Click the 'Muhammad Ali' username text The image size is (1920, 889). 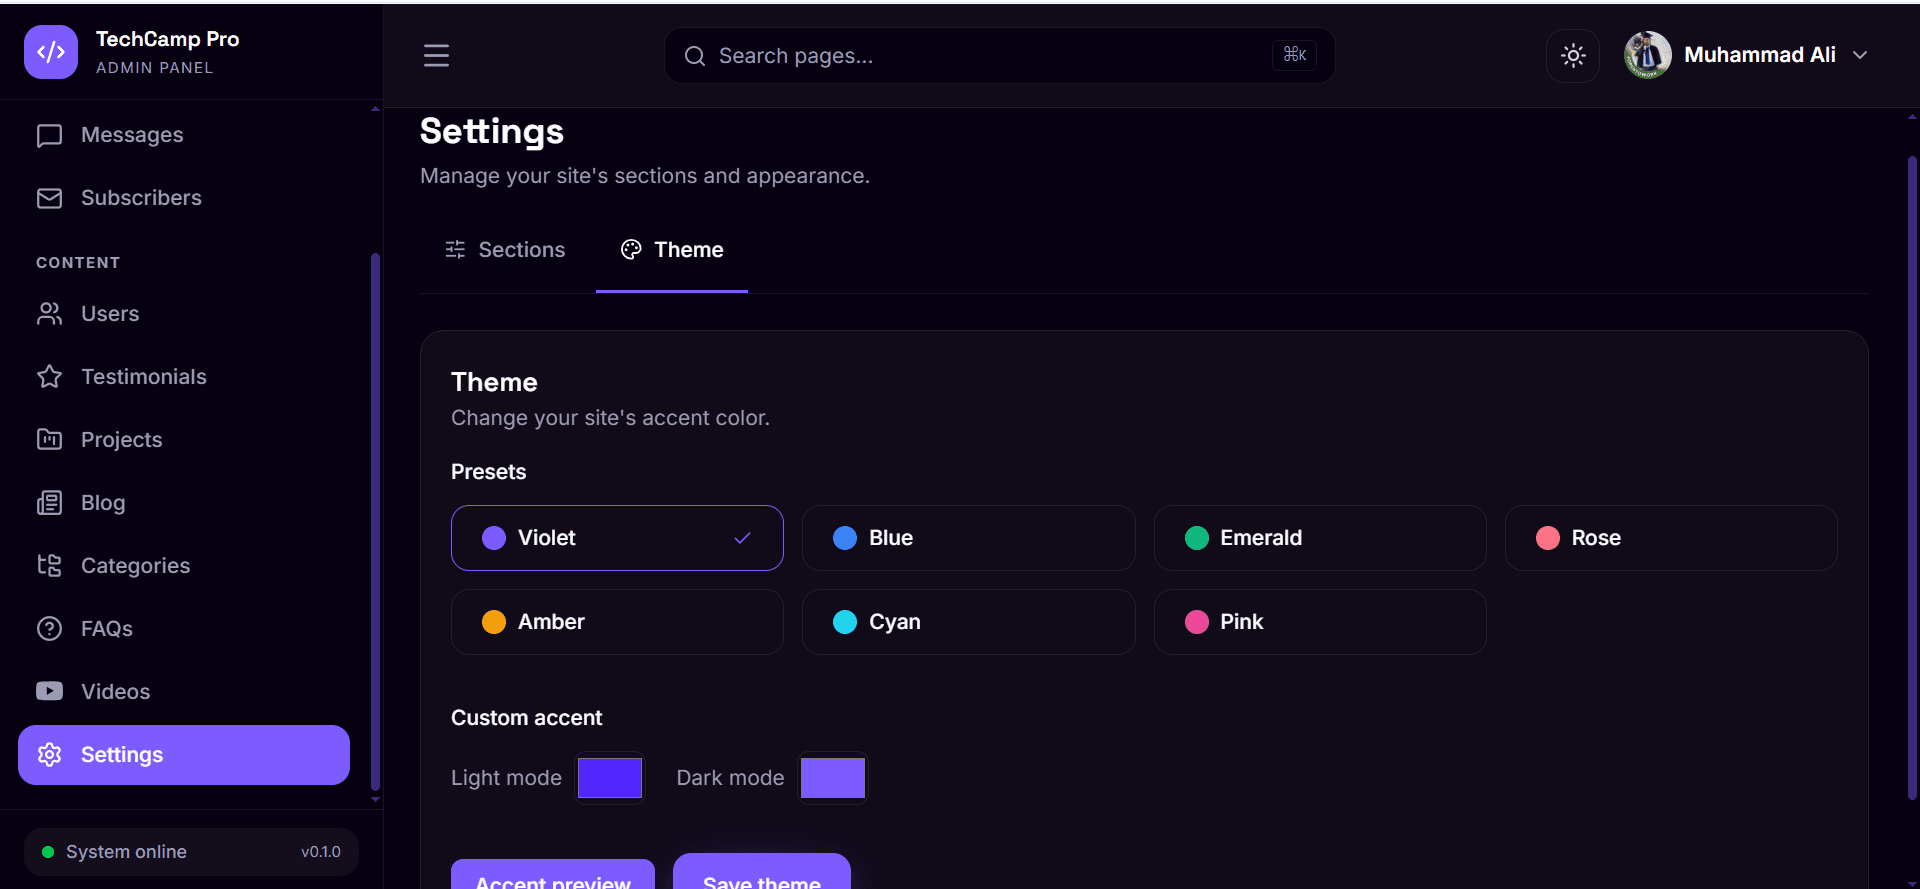(x=1760, y=55)
